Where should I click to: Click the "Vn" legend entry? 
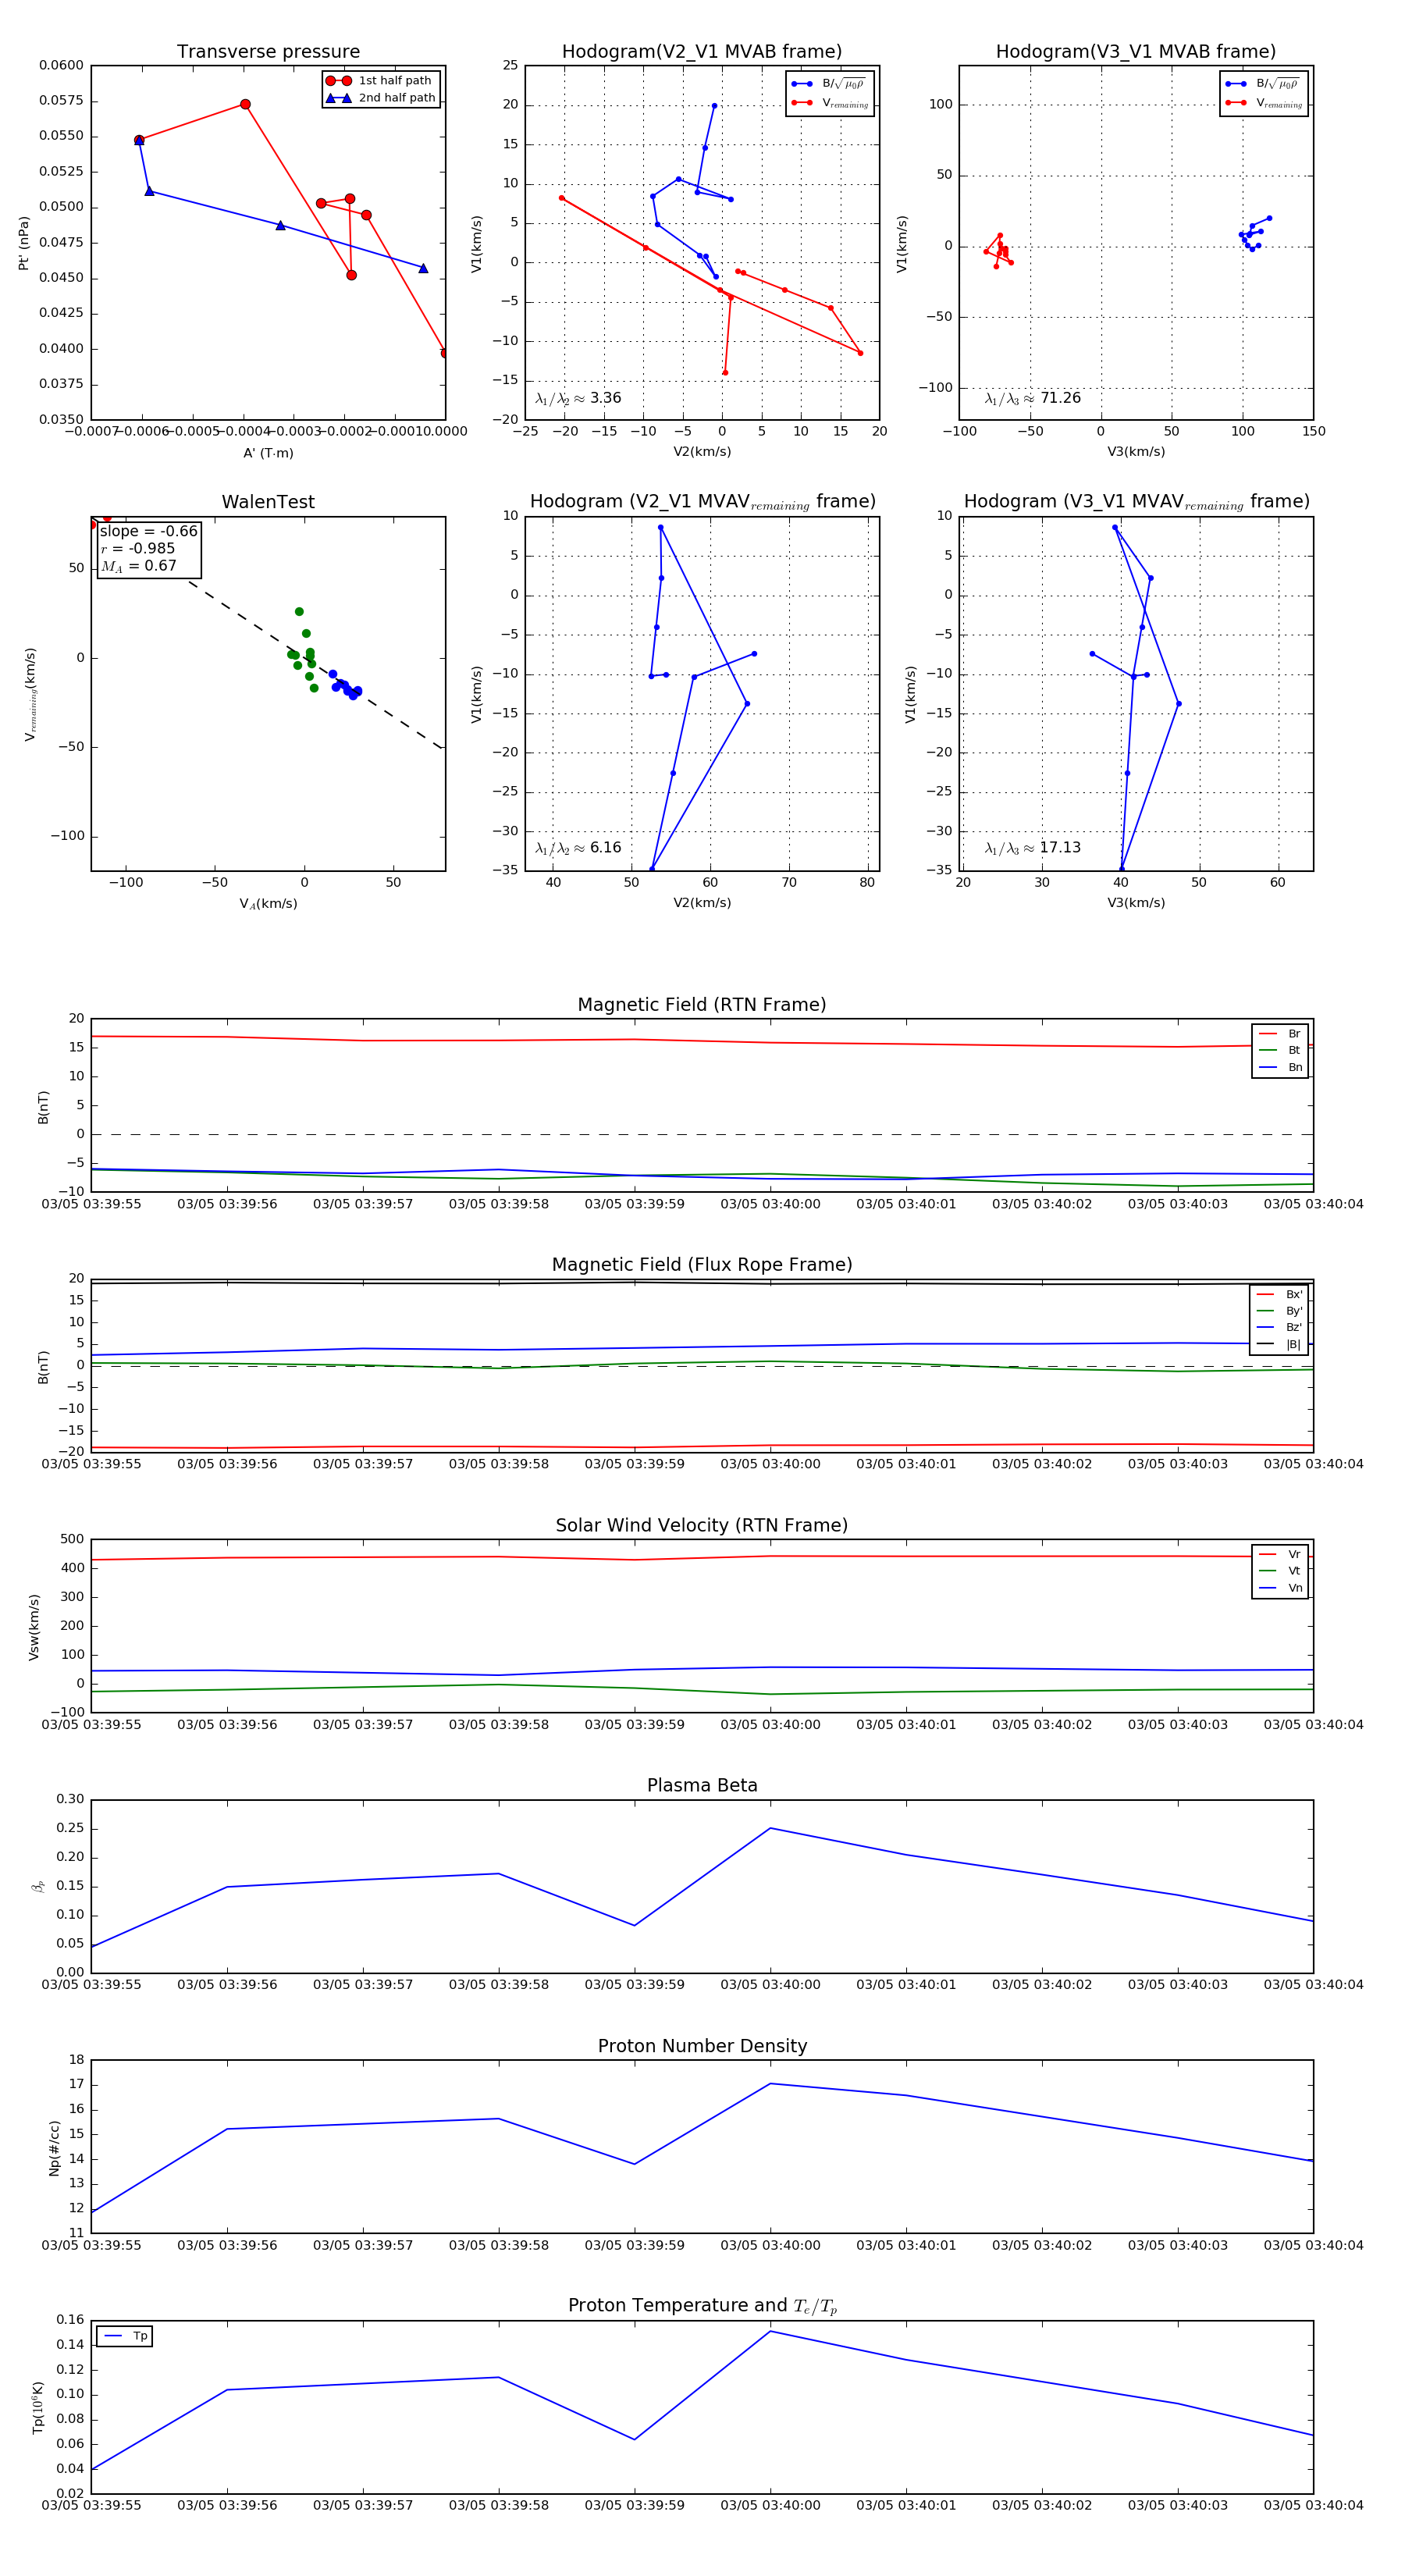1280,1588
